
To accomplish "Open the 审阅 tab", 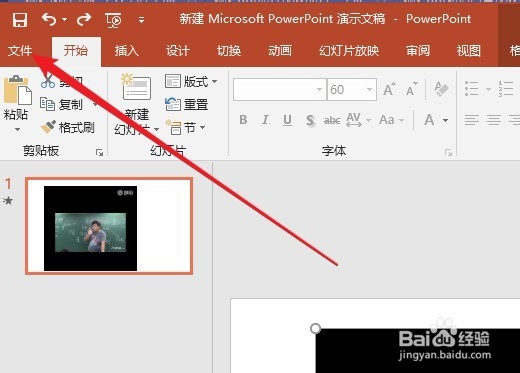I will pos(418,51).
